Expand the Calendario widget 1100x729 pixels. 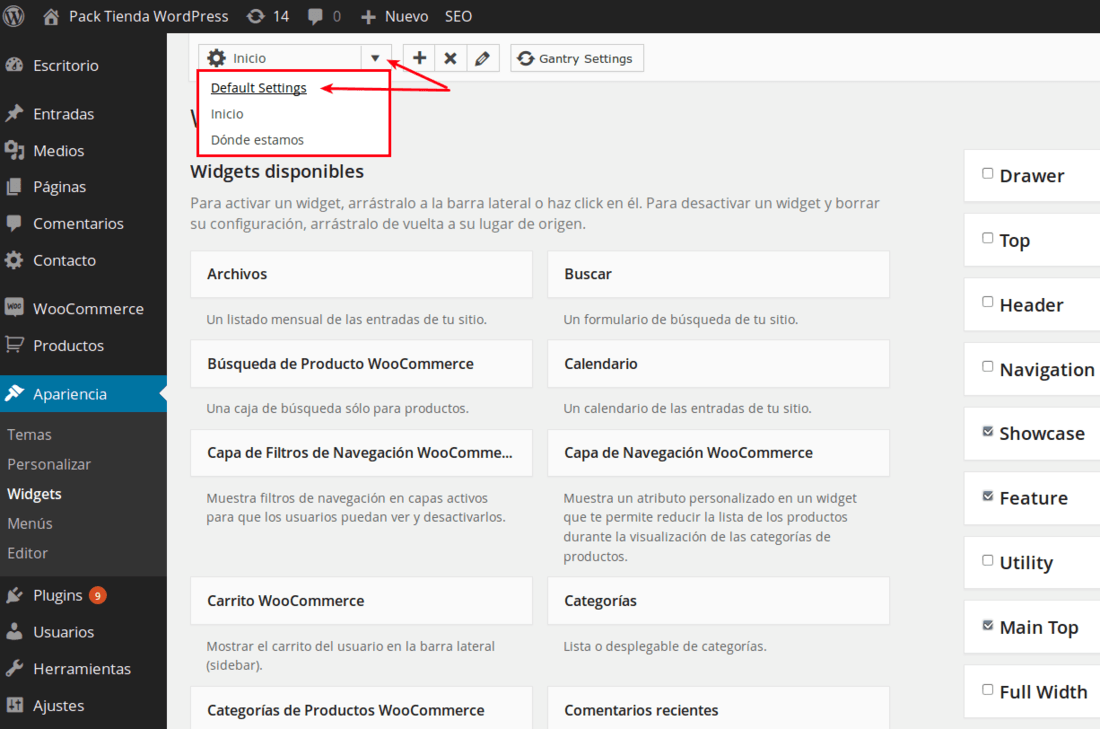click(718, 363)
